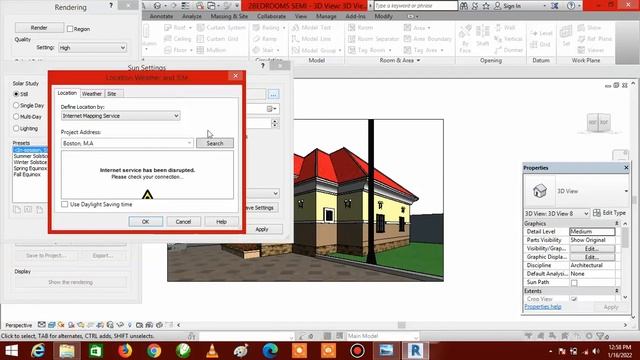This screenshot has height=360, width=640.
Task: Select the Level datum tool
Action: click(541, 33)
